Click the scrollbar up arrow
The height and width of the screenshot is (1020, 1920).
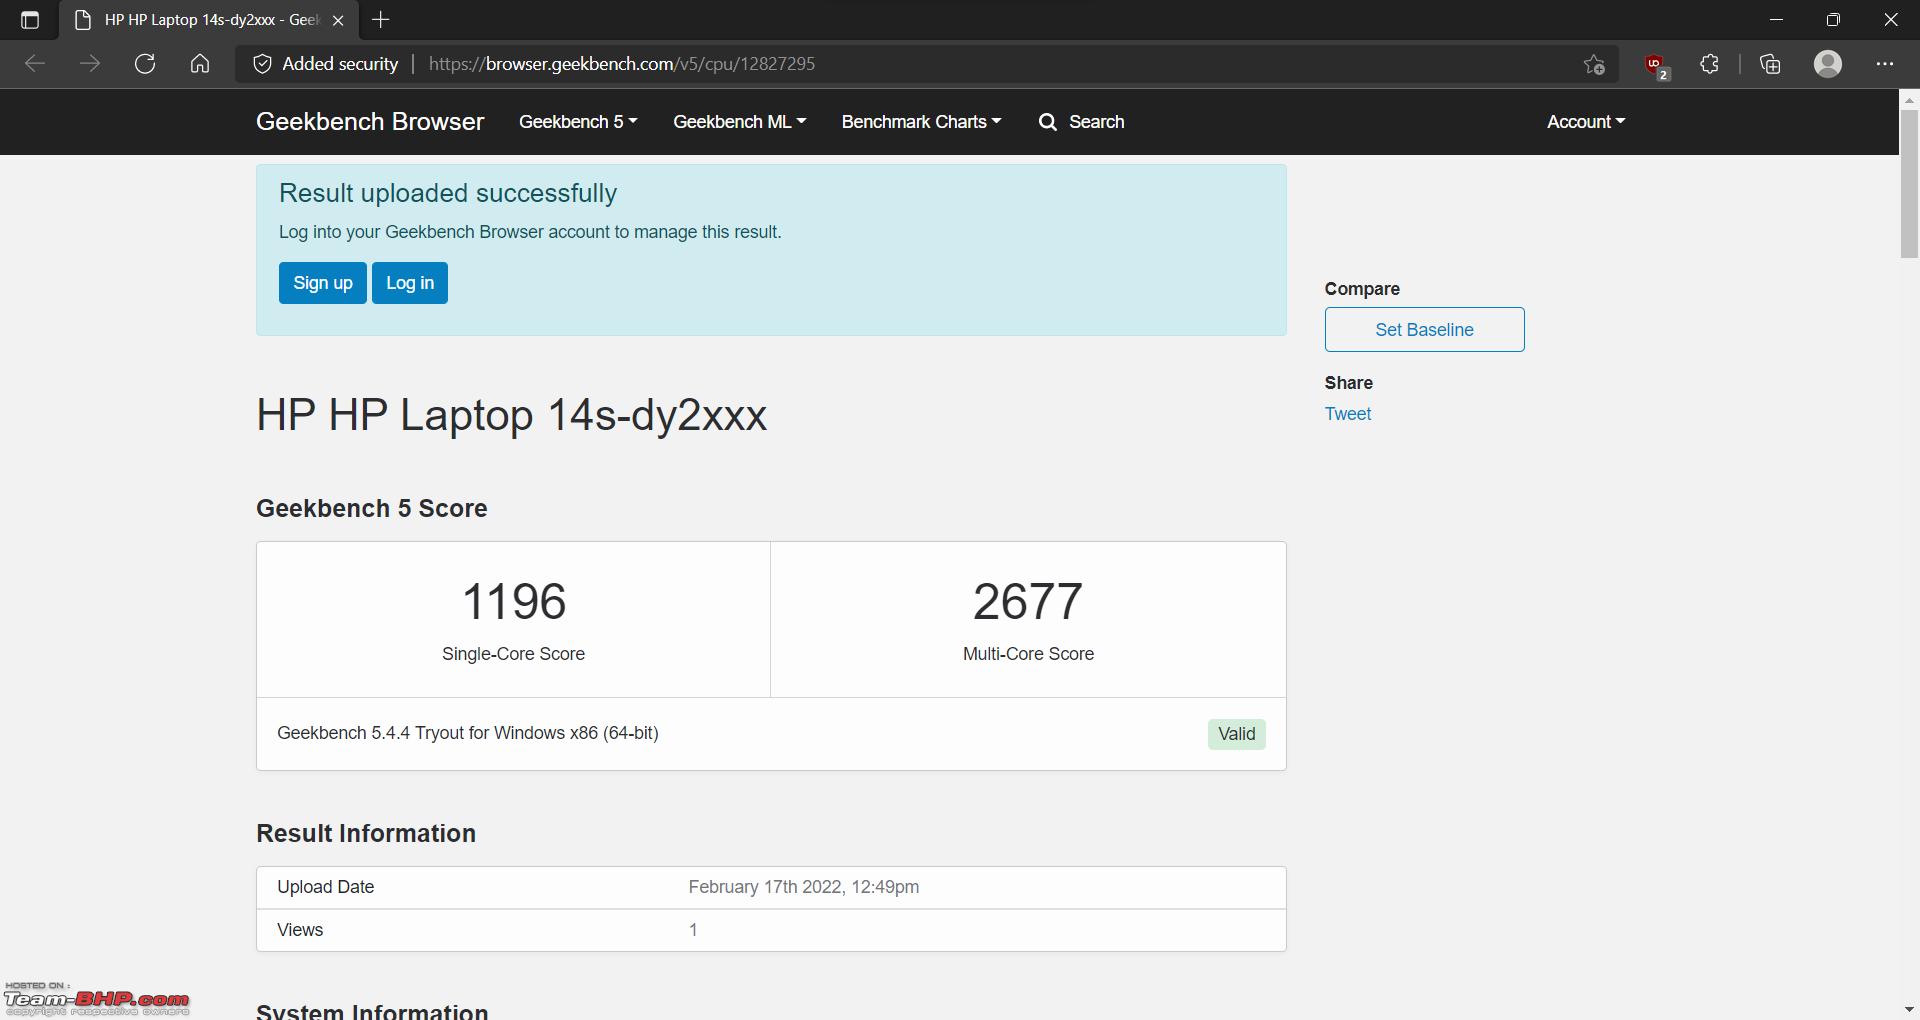click(1909, 99)
